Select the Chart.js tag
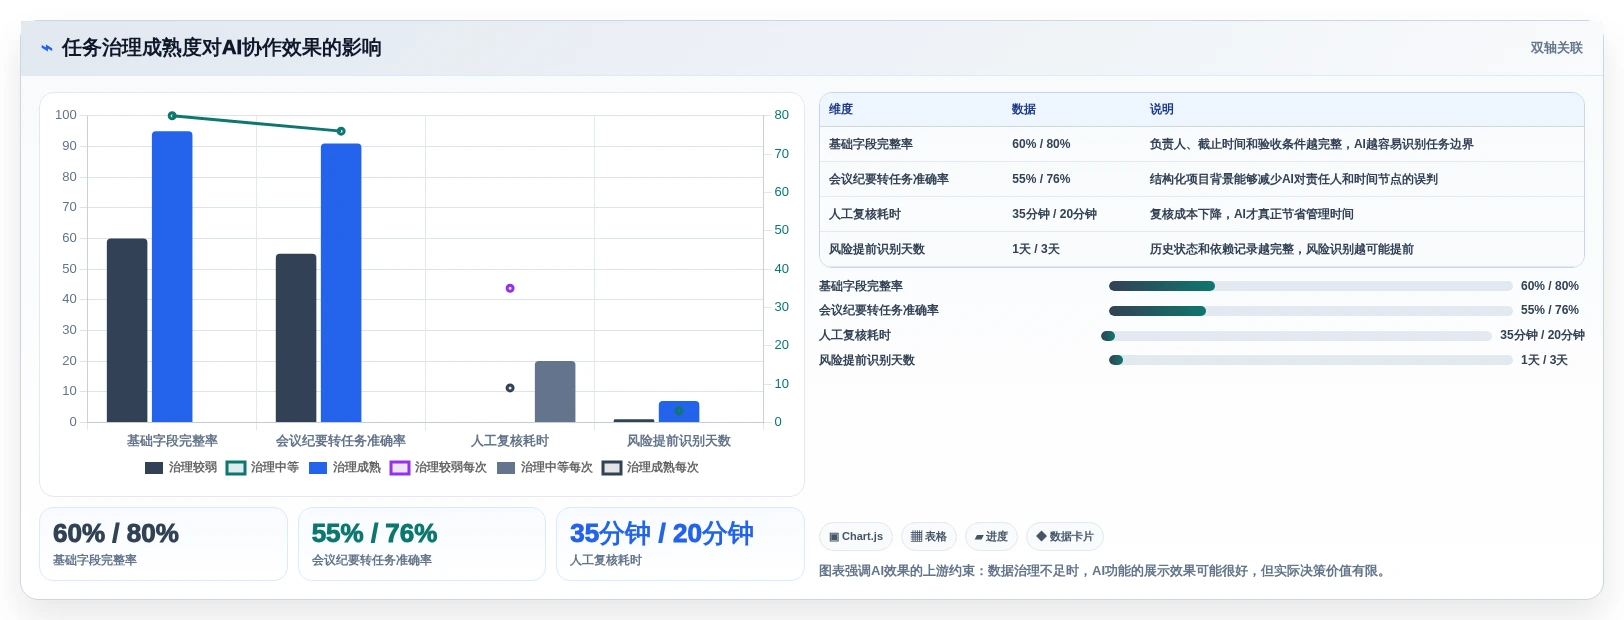This screenshot has width=1624, height=620. [856, 537]
